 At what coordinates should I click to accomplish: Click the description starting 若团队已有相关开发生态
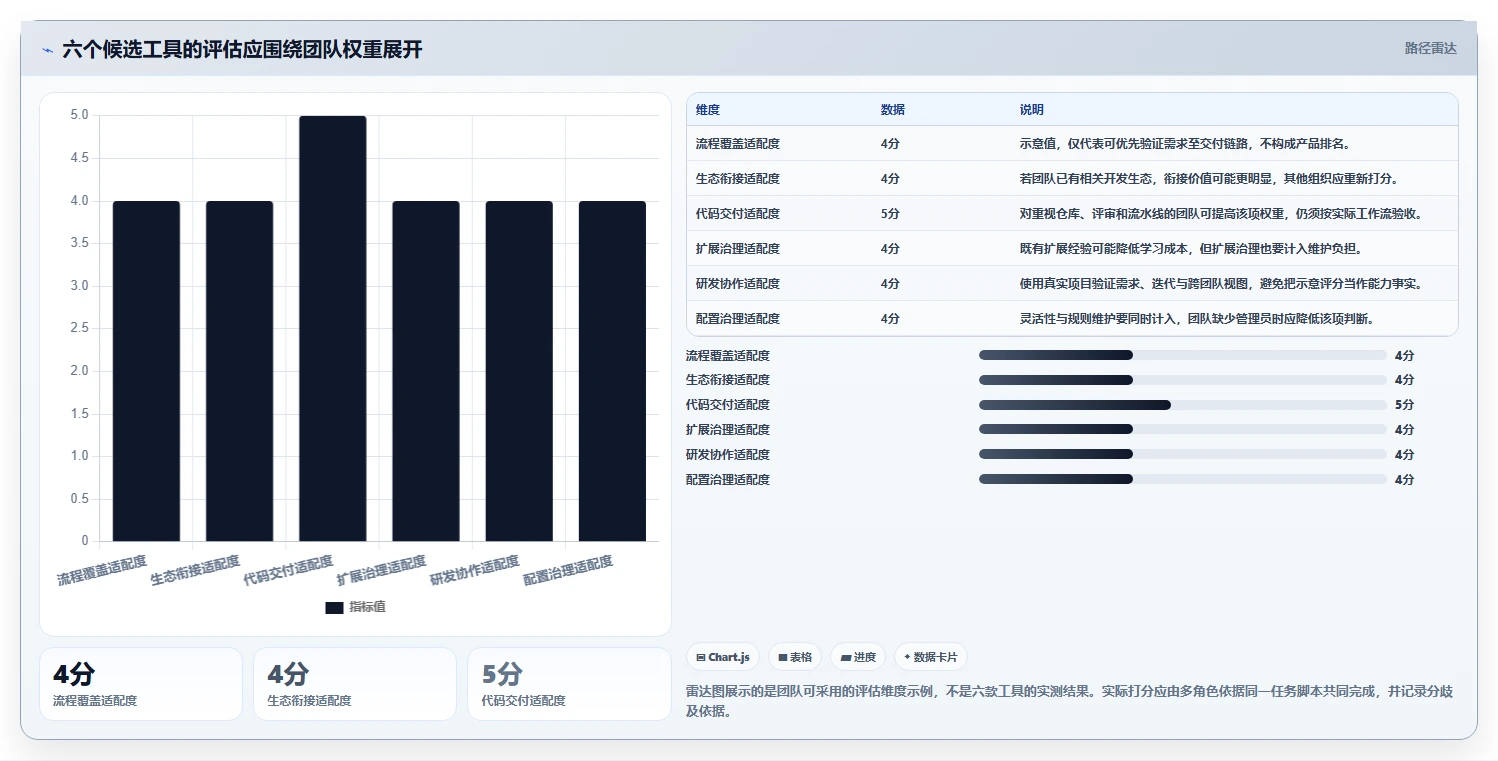[x=1209, y=179]
